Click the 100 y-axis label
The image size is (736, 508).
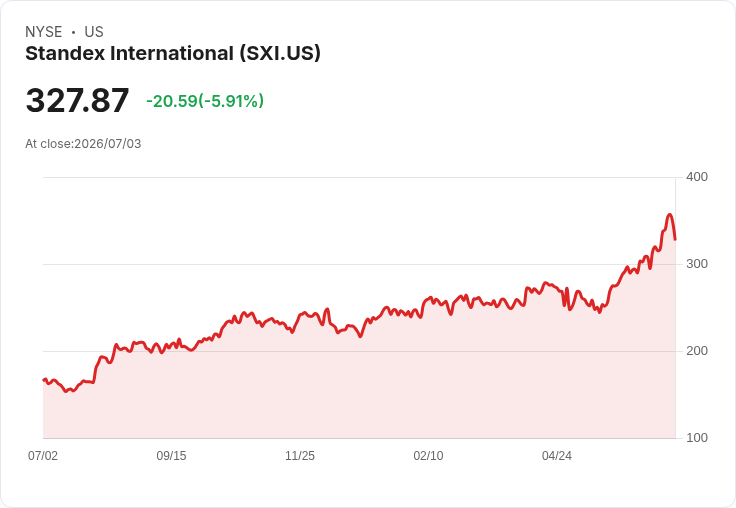(697, 438)
